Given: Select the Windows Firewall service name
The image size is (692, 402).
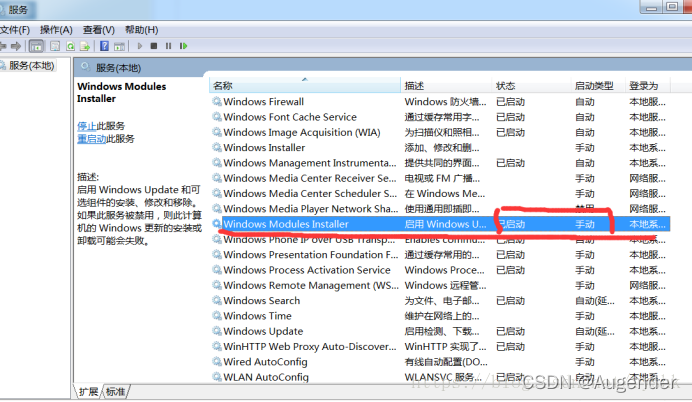Looking at the screenshot, I should [263, 101].
